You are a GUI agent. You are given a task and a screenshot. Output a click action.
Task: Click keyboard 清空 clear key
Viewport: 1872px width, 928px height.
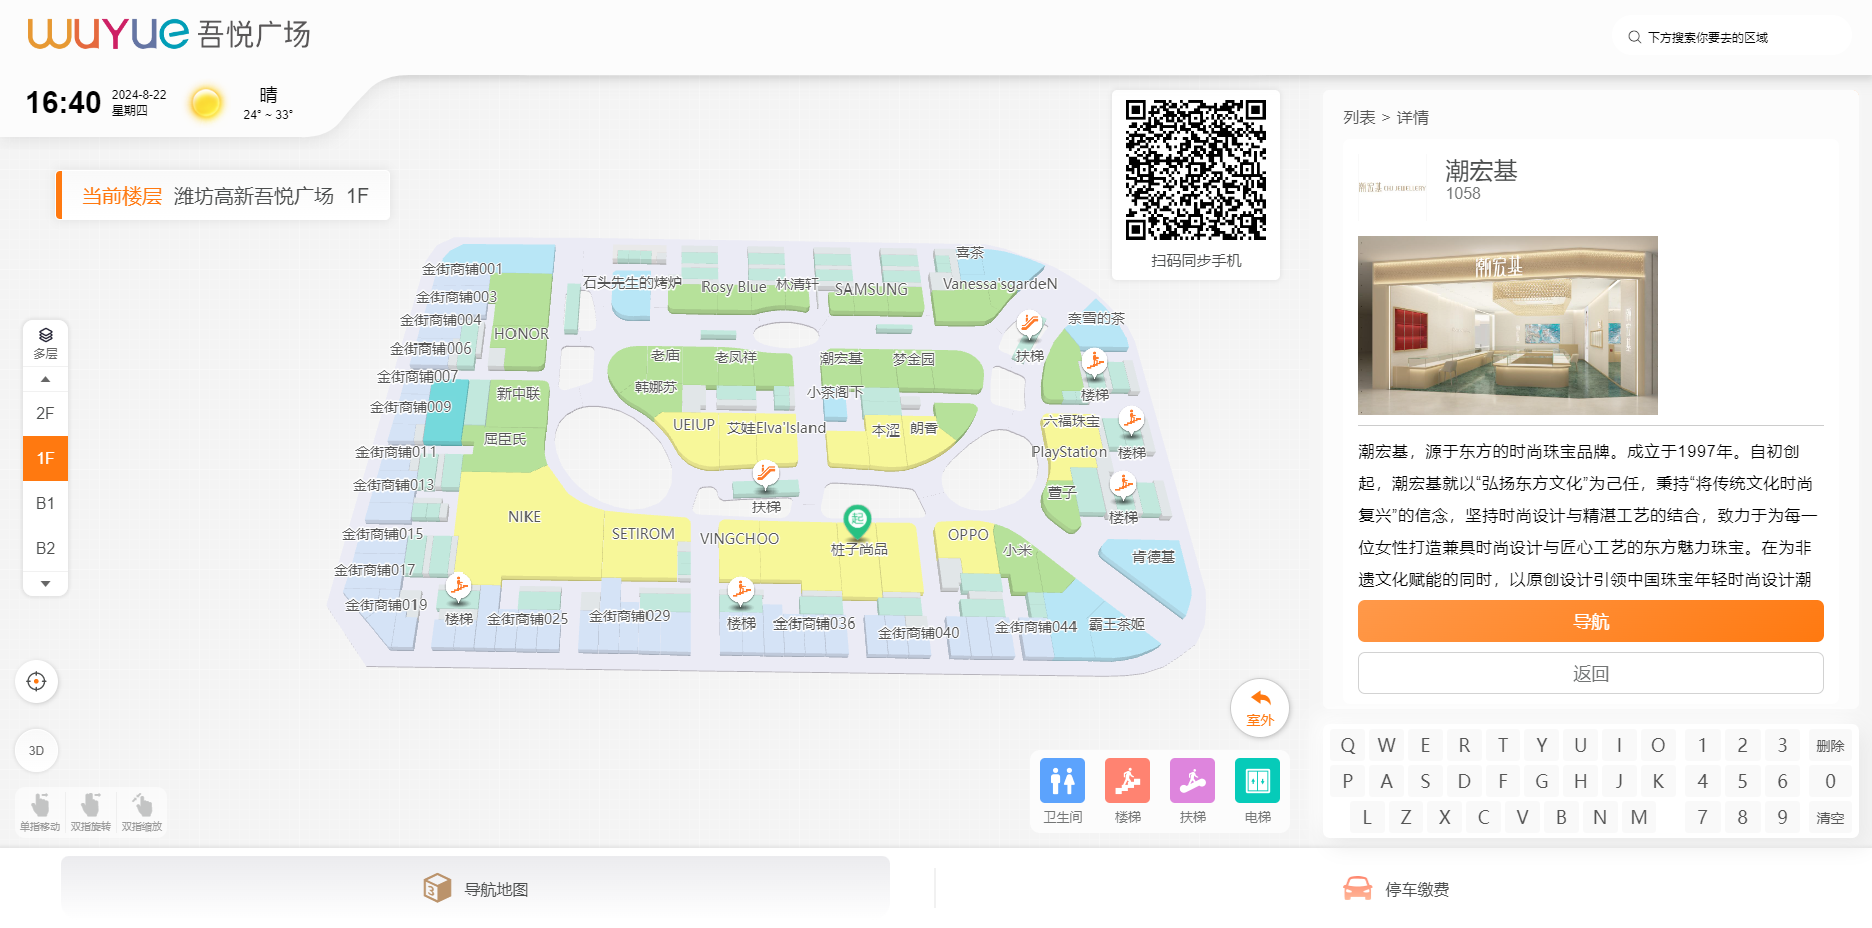pyautogui.click(x=1830, y=817)
